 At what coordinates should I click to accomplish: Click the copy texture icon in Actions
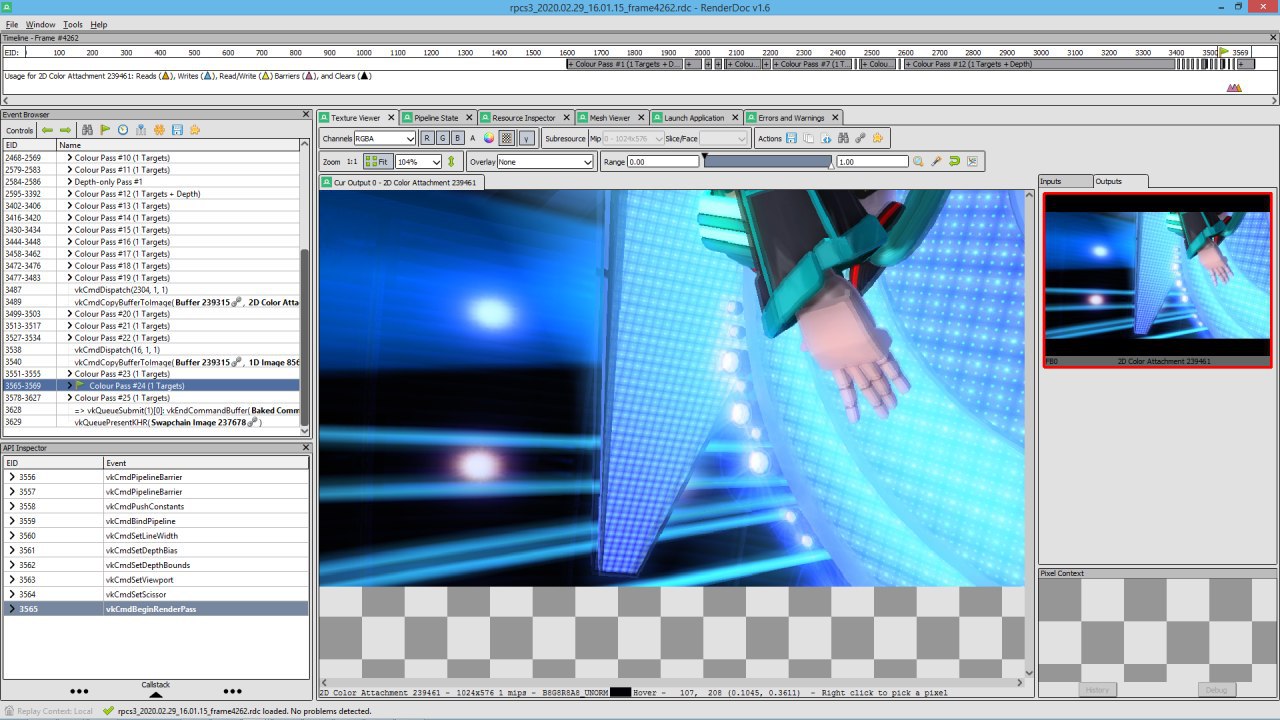pyautogui.click(x=808, y=138)
